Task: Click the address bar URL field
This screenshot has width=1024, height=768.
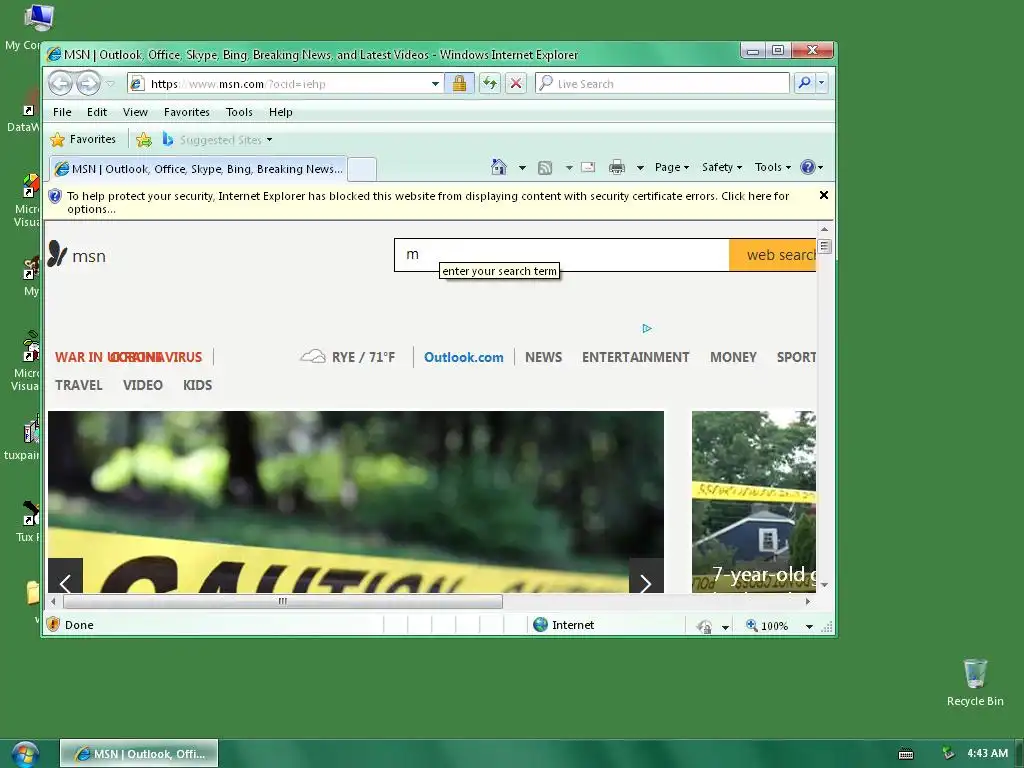Action: coord(280,84)
